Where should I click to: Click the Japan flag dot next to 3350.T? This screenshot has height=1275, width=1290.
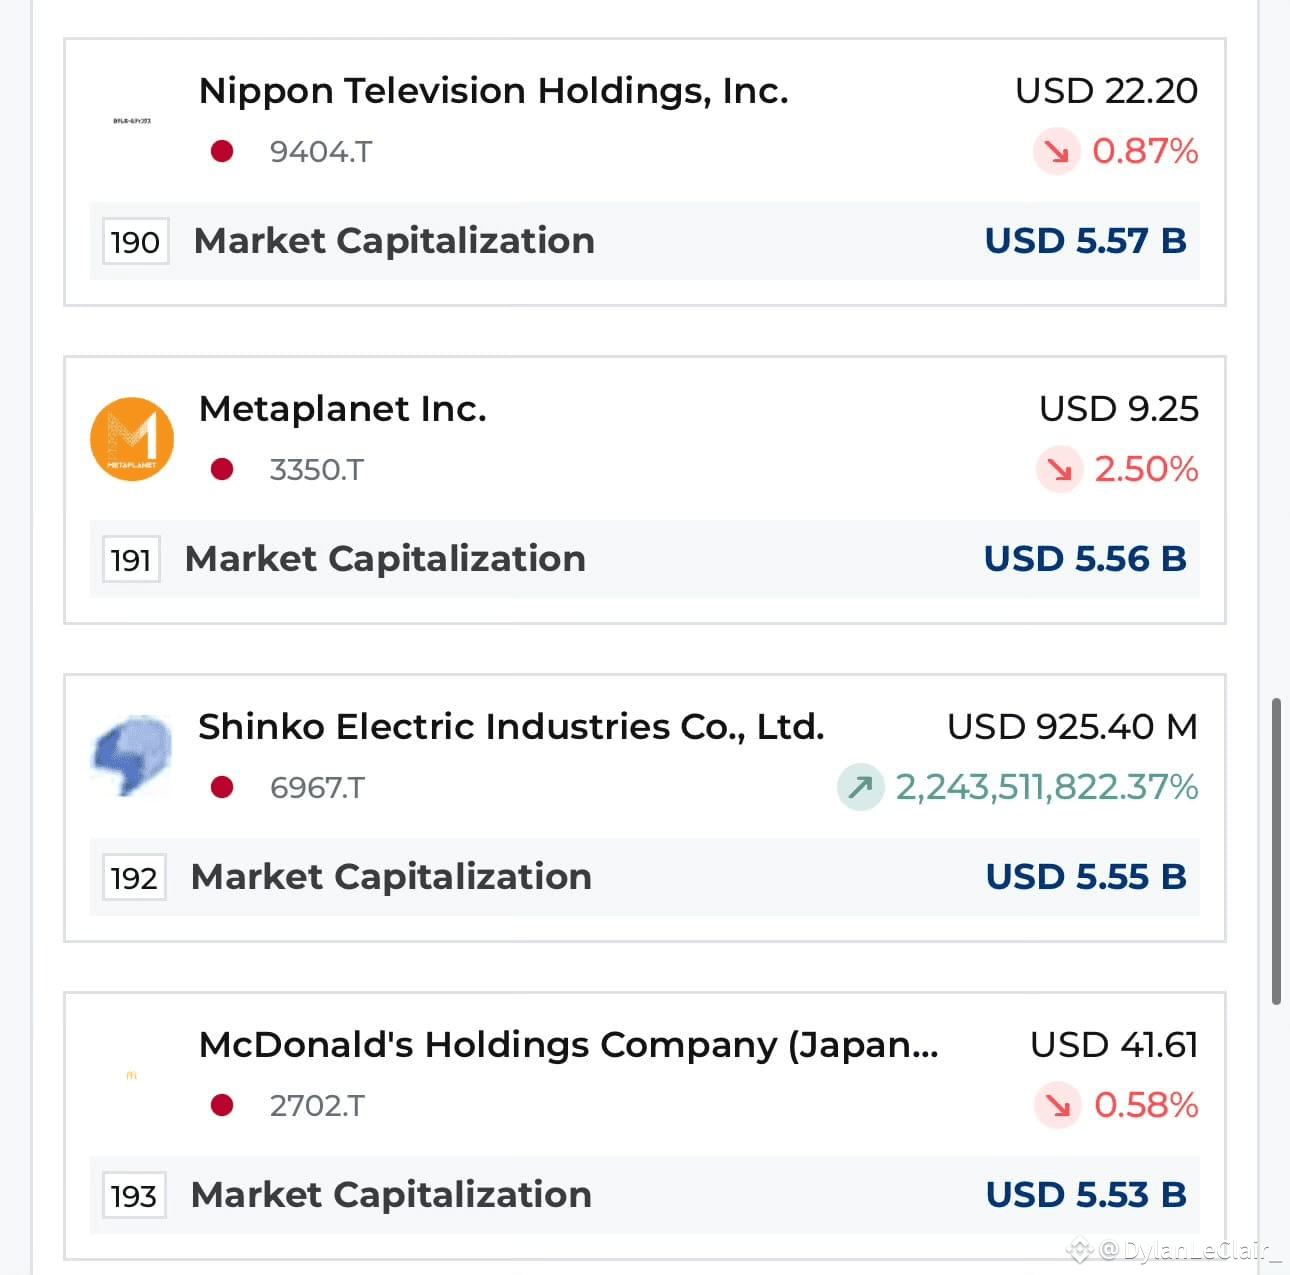click(222, 469)
